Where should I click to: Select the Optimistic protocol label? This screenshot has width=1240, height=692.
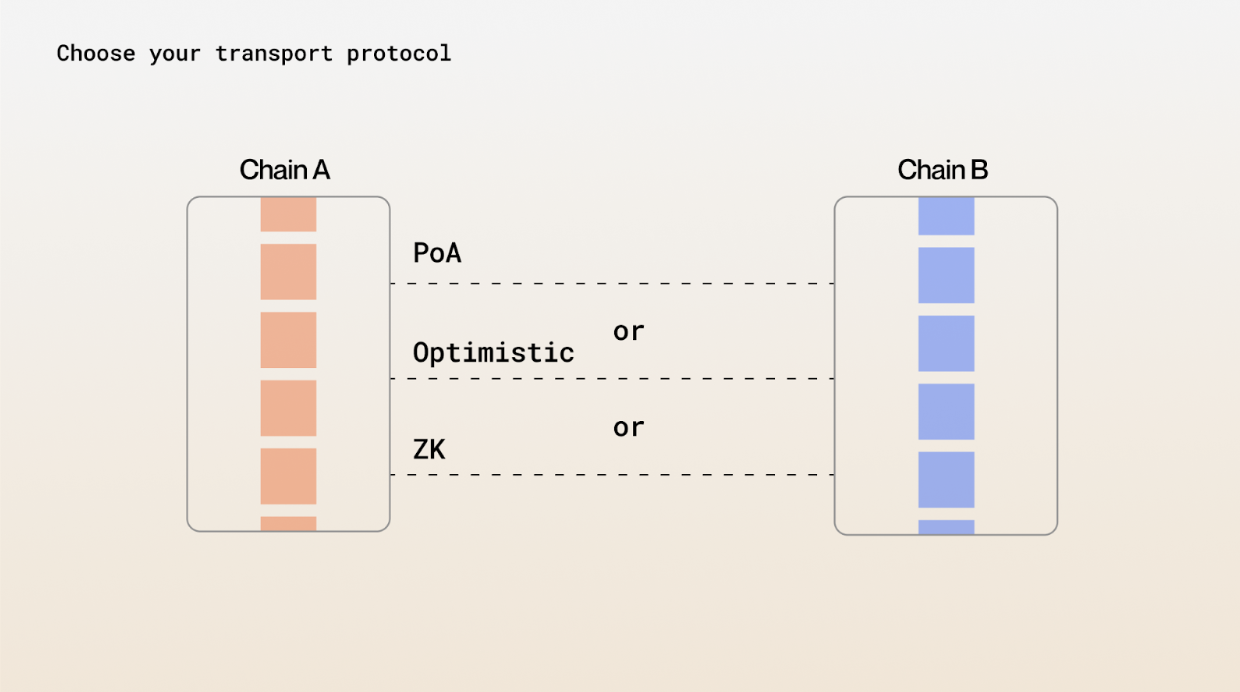493,352
